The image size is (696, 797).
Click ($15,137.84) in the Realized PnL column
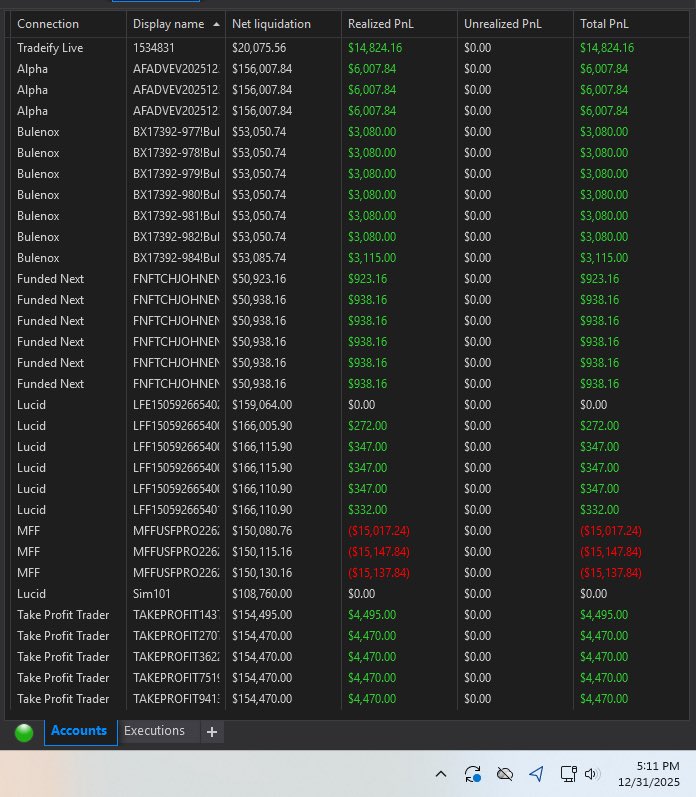tap(379, 573)
